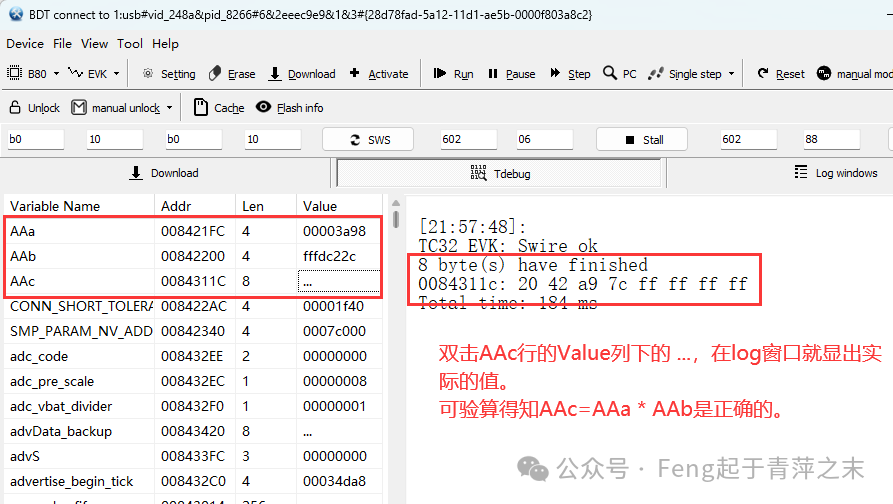The height and width of the screenshot is (504, 893).
Task: Open the File menu
Action: pos(62,44)
